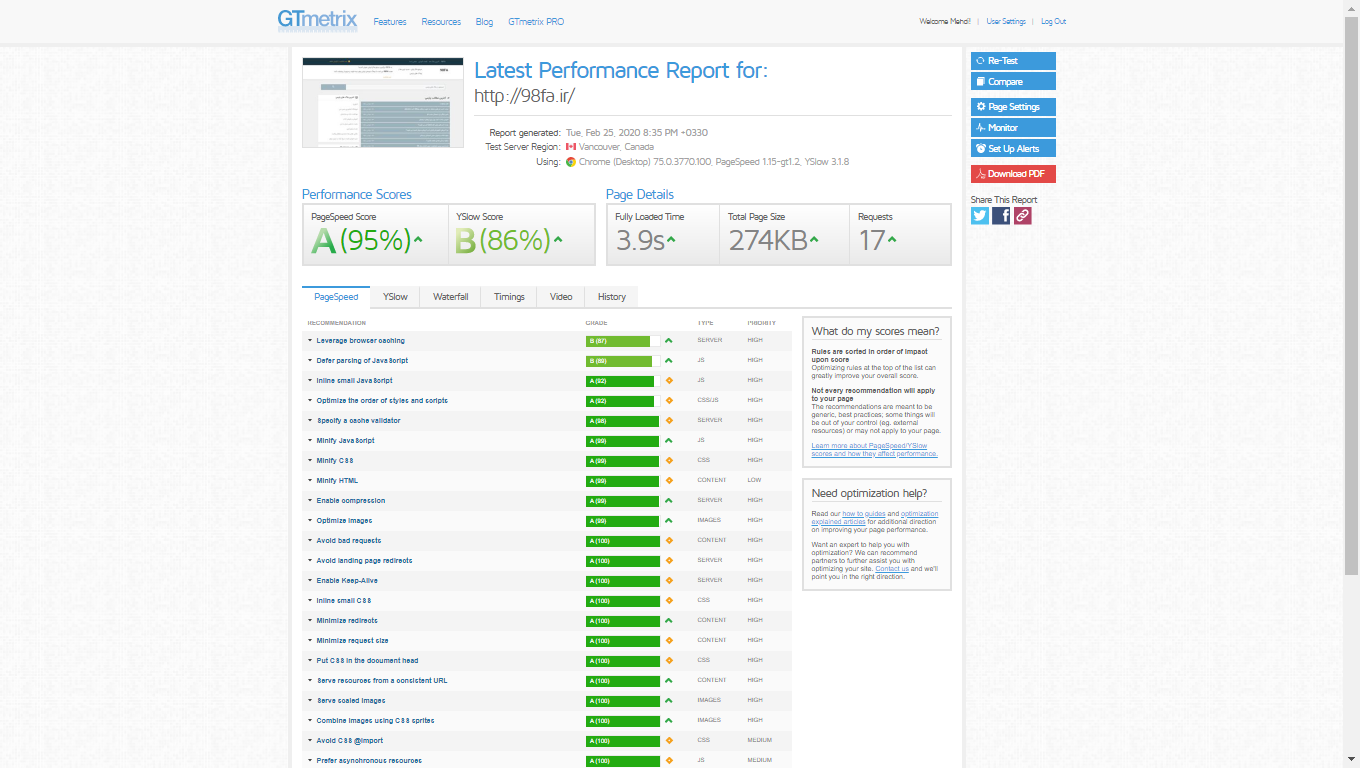Click green trend arrow beside PageSpeed Score
The height and width of the screenshot is (768, 1360).
tap(418, 240)
